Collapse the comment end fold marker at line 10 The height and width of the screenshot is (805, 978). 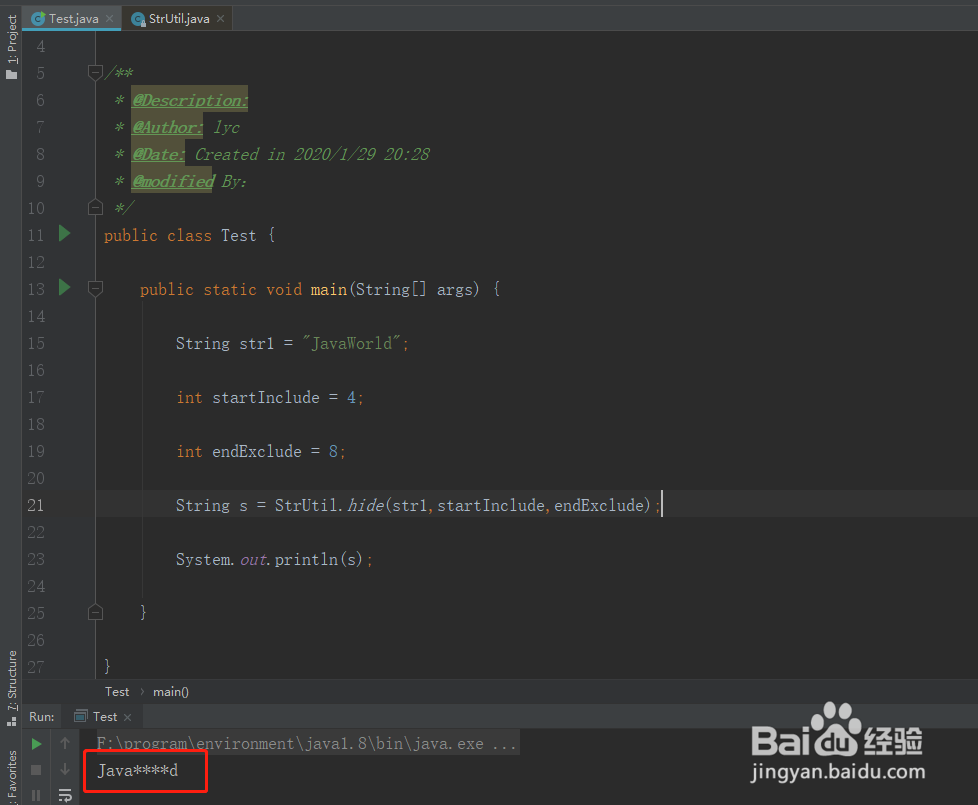point(95,207)
